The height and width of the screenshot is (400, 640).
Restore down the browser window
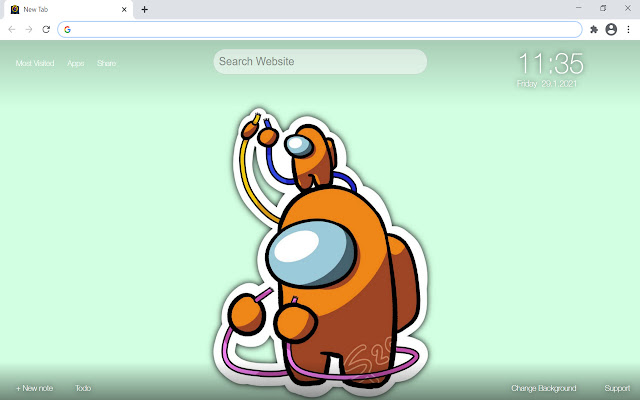(603, 8)
